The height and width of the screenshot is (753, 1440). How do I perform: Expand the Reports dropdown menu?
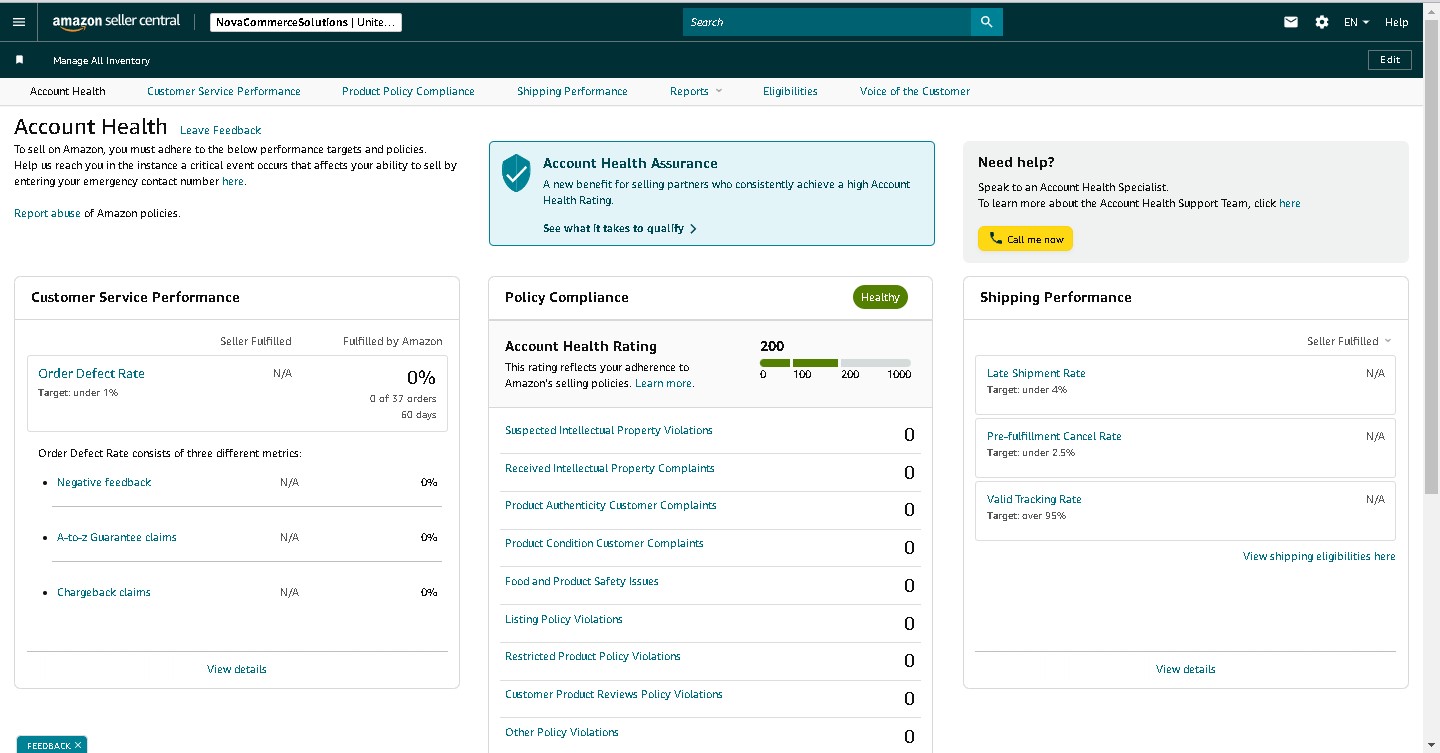tap(696, 91)
